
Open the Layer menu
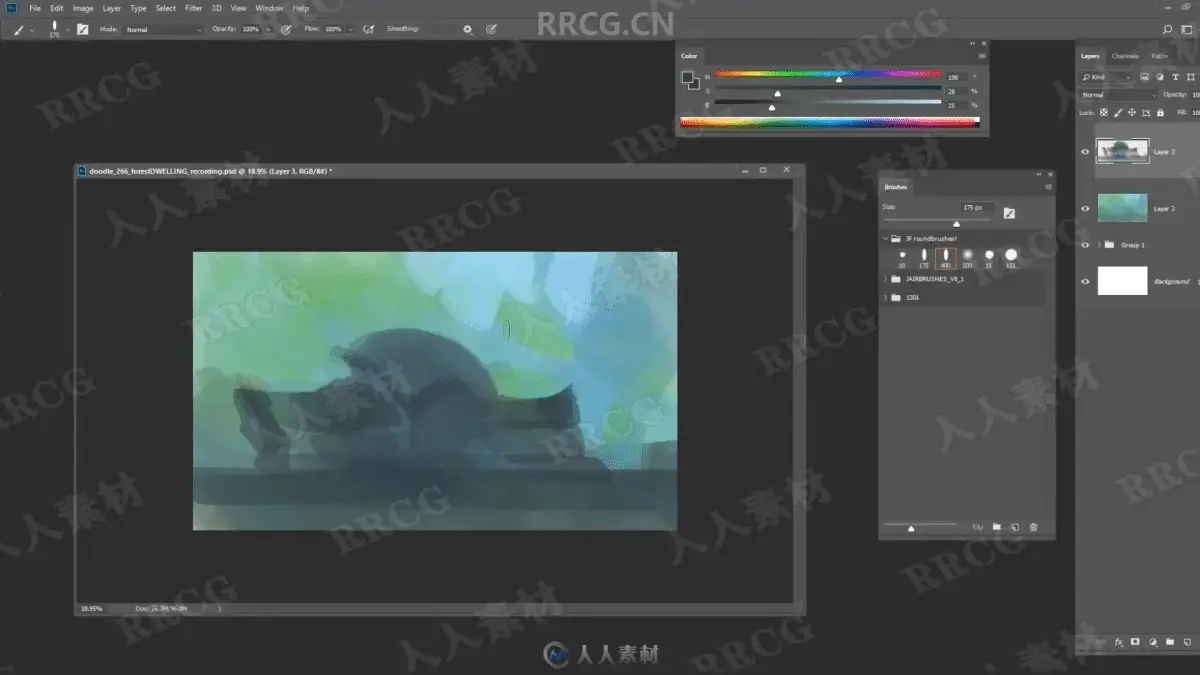click(x=112, y=8)
